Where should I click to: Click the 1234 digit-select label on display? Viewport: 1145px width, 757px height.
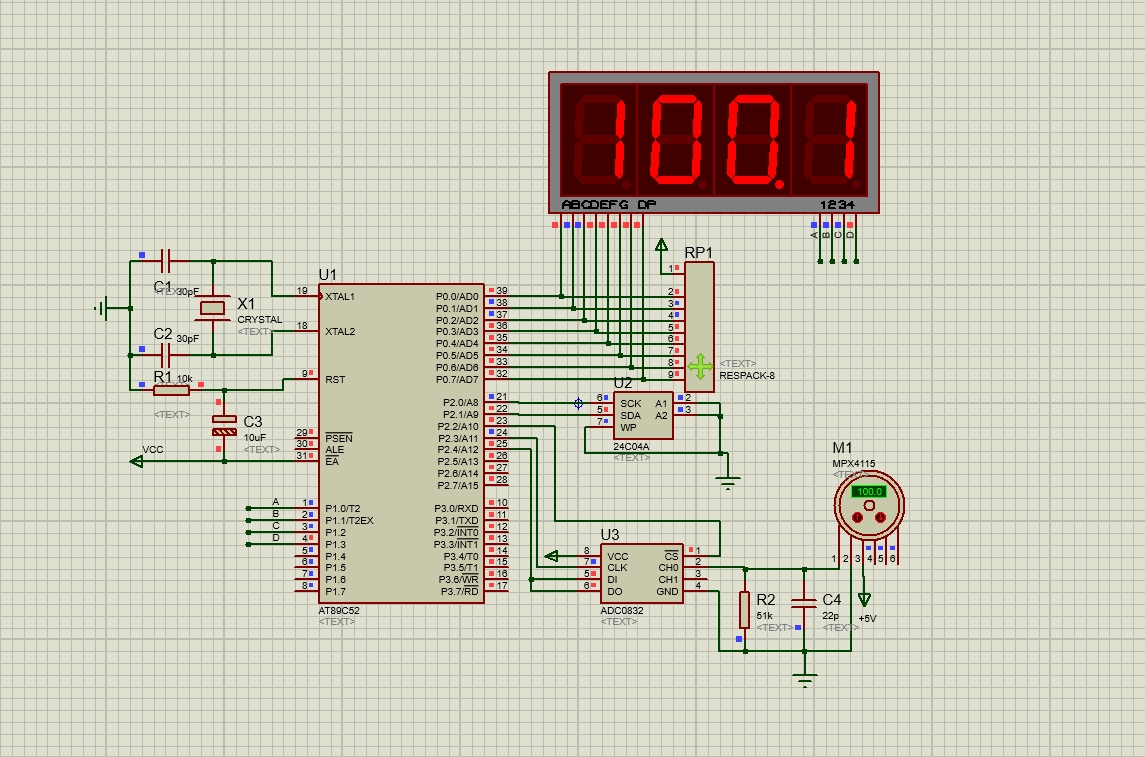[837, 204]
